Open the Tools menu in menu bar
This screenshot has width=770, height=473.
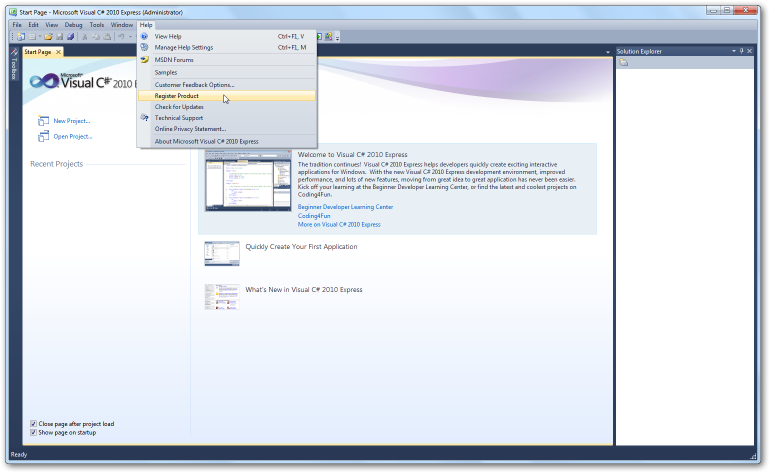(x=96, y=24)
